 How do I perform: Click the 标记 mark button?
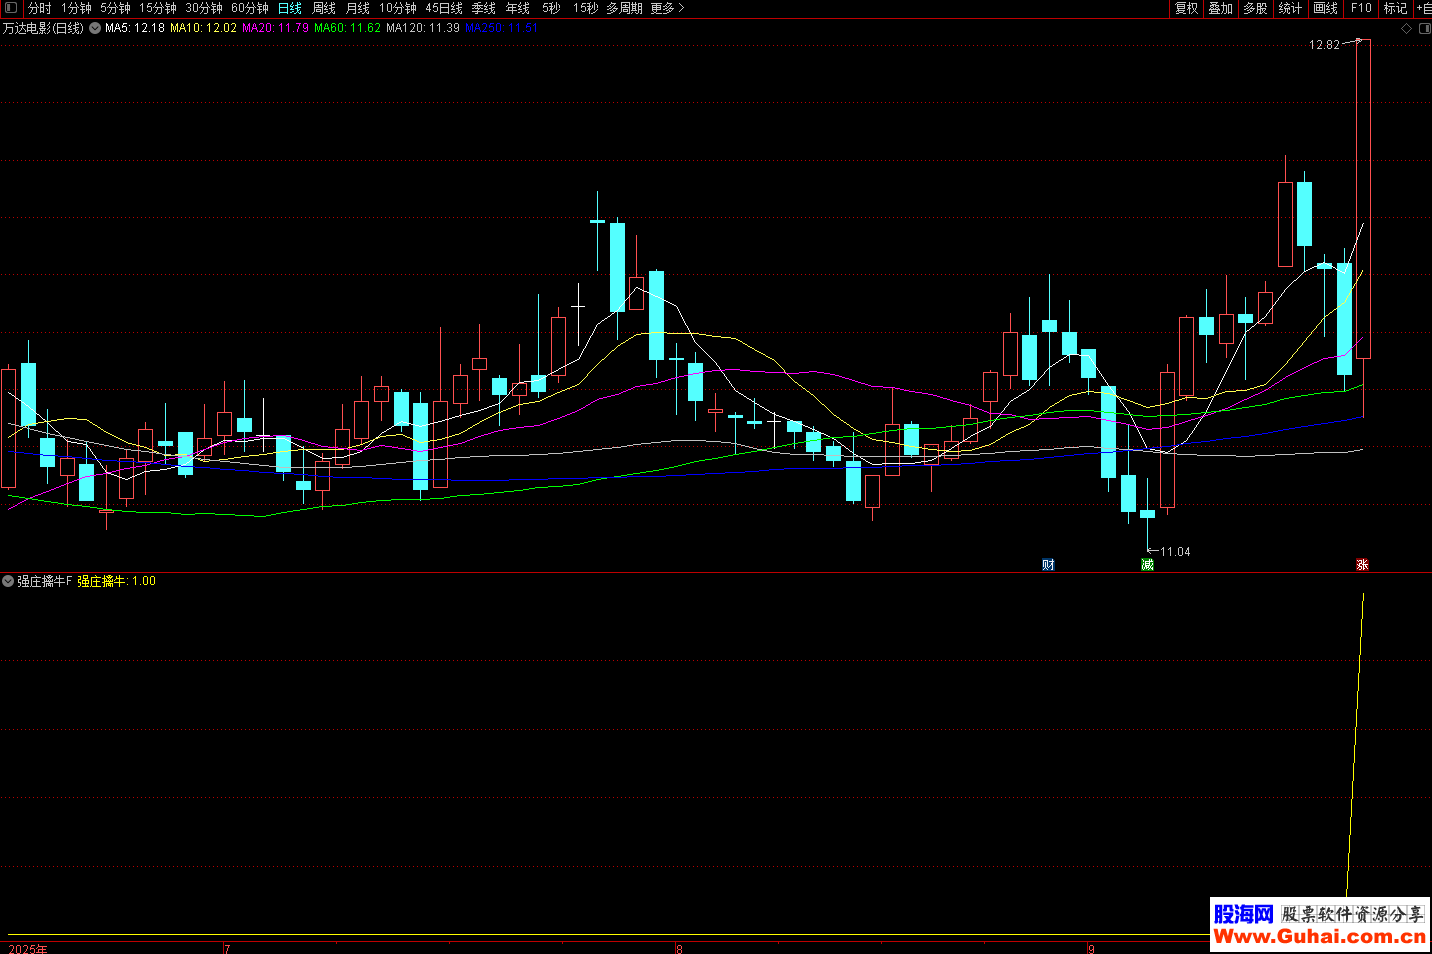(x=1396, y=8)
